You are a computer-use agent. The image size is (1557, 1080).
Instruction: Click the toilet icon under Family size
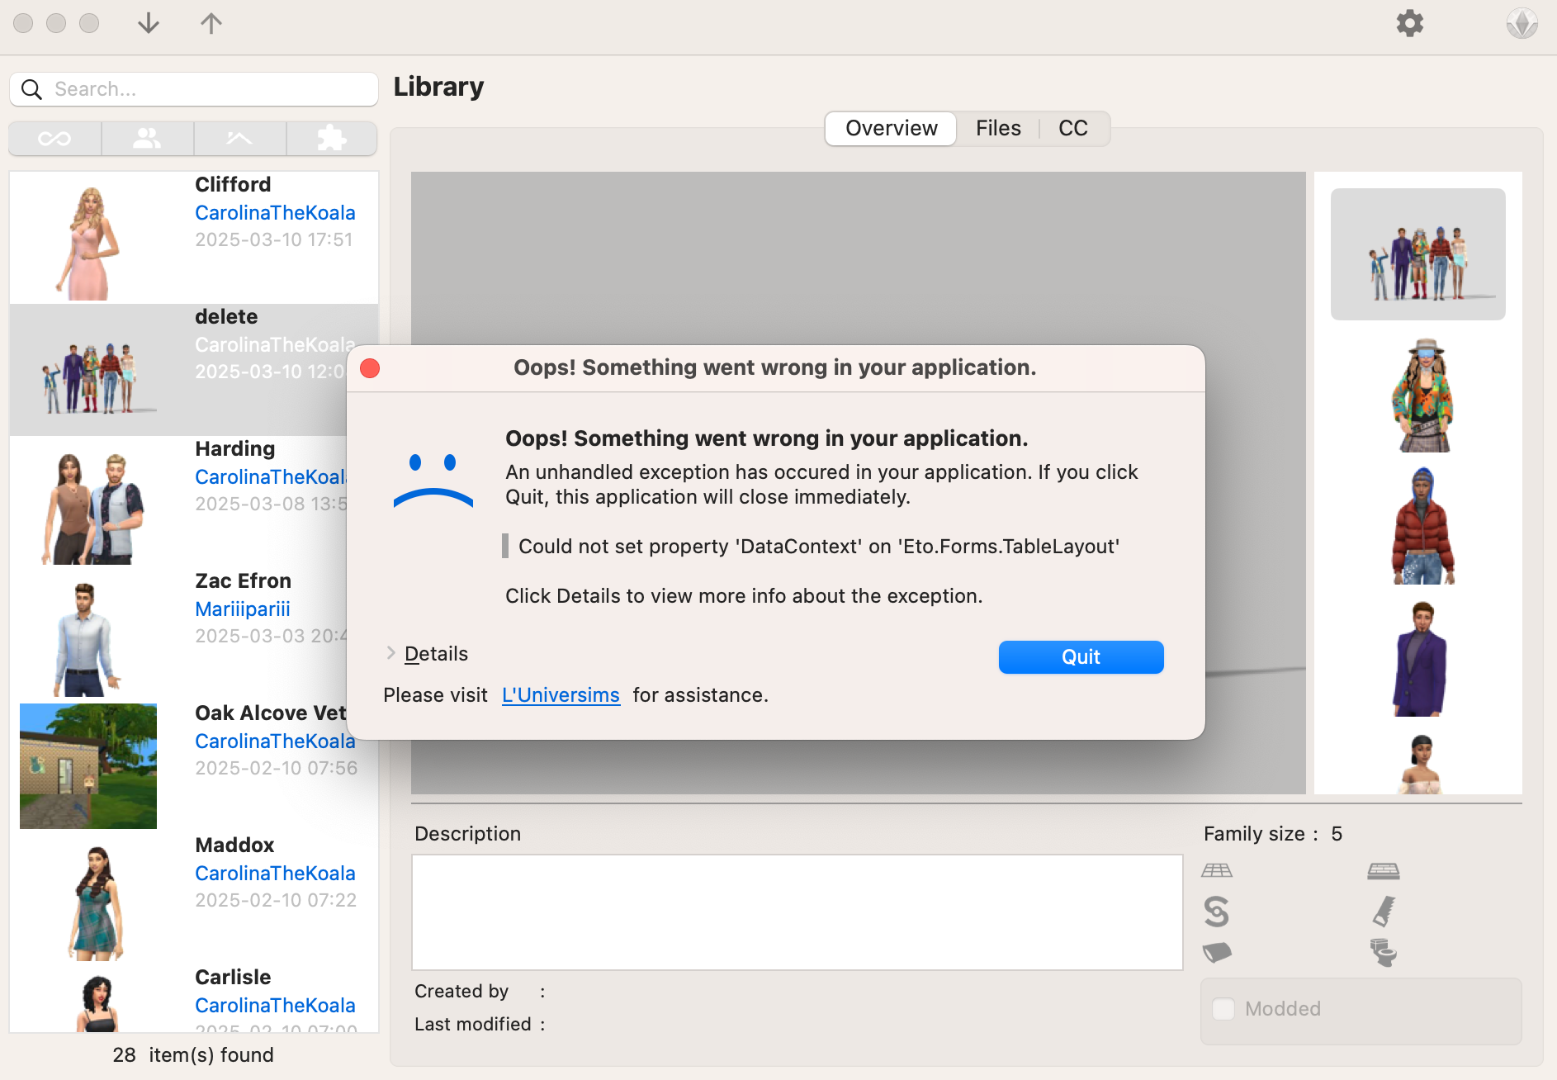(x=1383, y=952)
